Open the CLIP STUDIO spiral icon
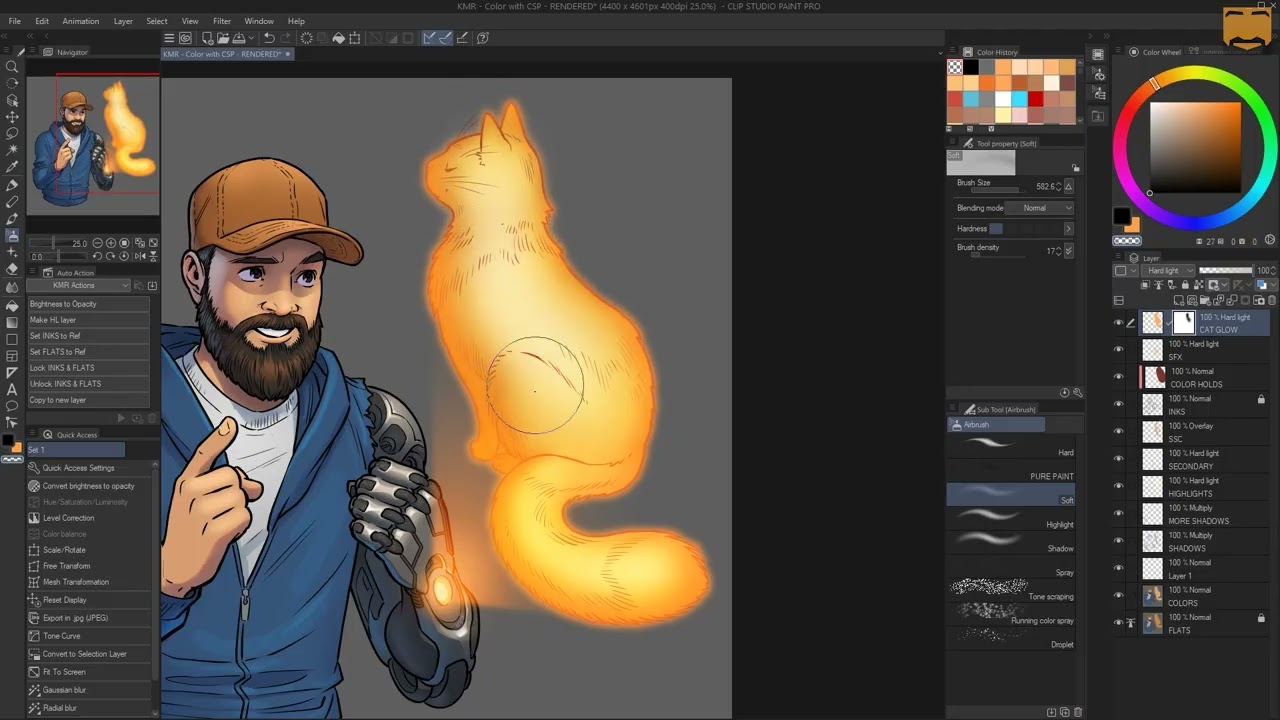Image resolution: width=1280 pixels, height=720 pixels. 185,38
